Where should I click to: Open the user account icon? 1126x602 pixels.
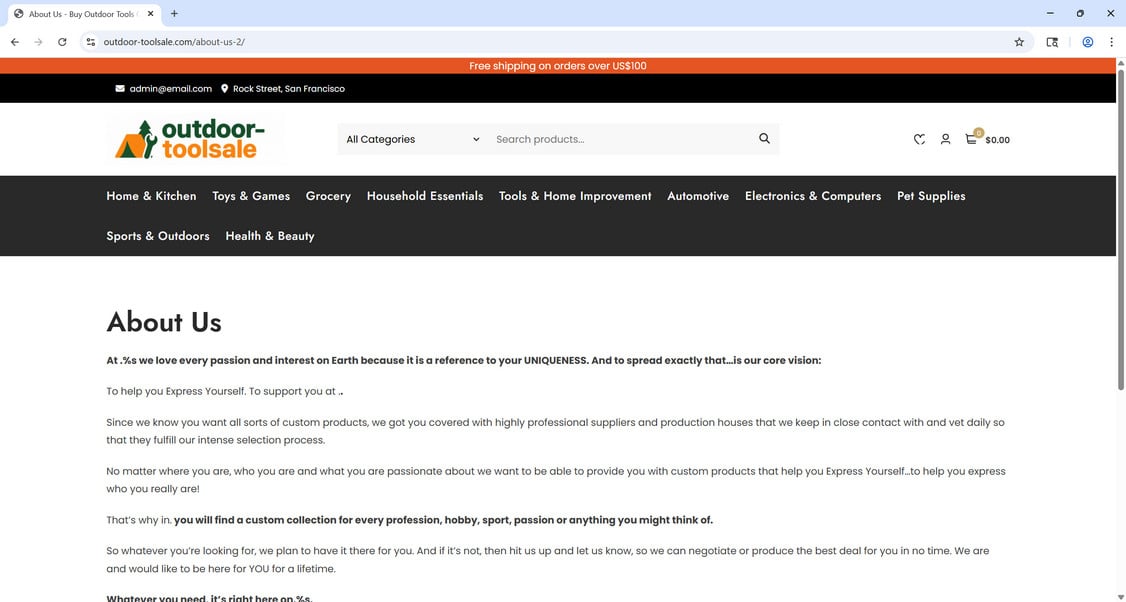click(945, 139)
